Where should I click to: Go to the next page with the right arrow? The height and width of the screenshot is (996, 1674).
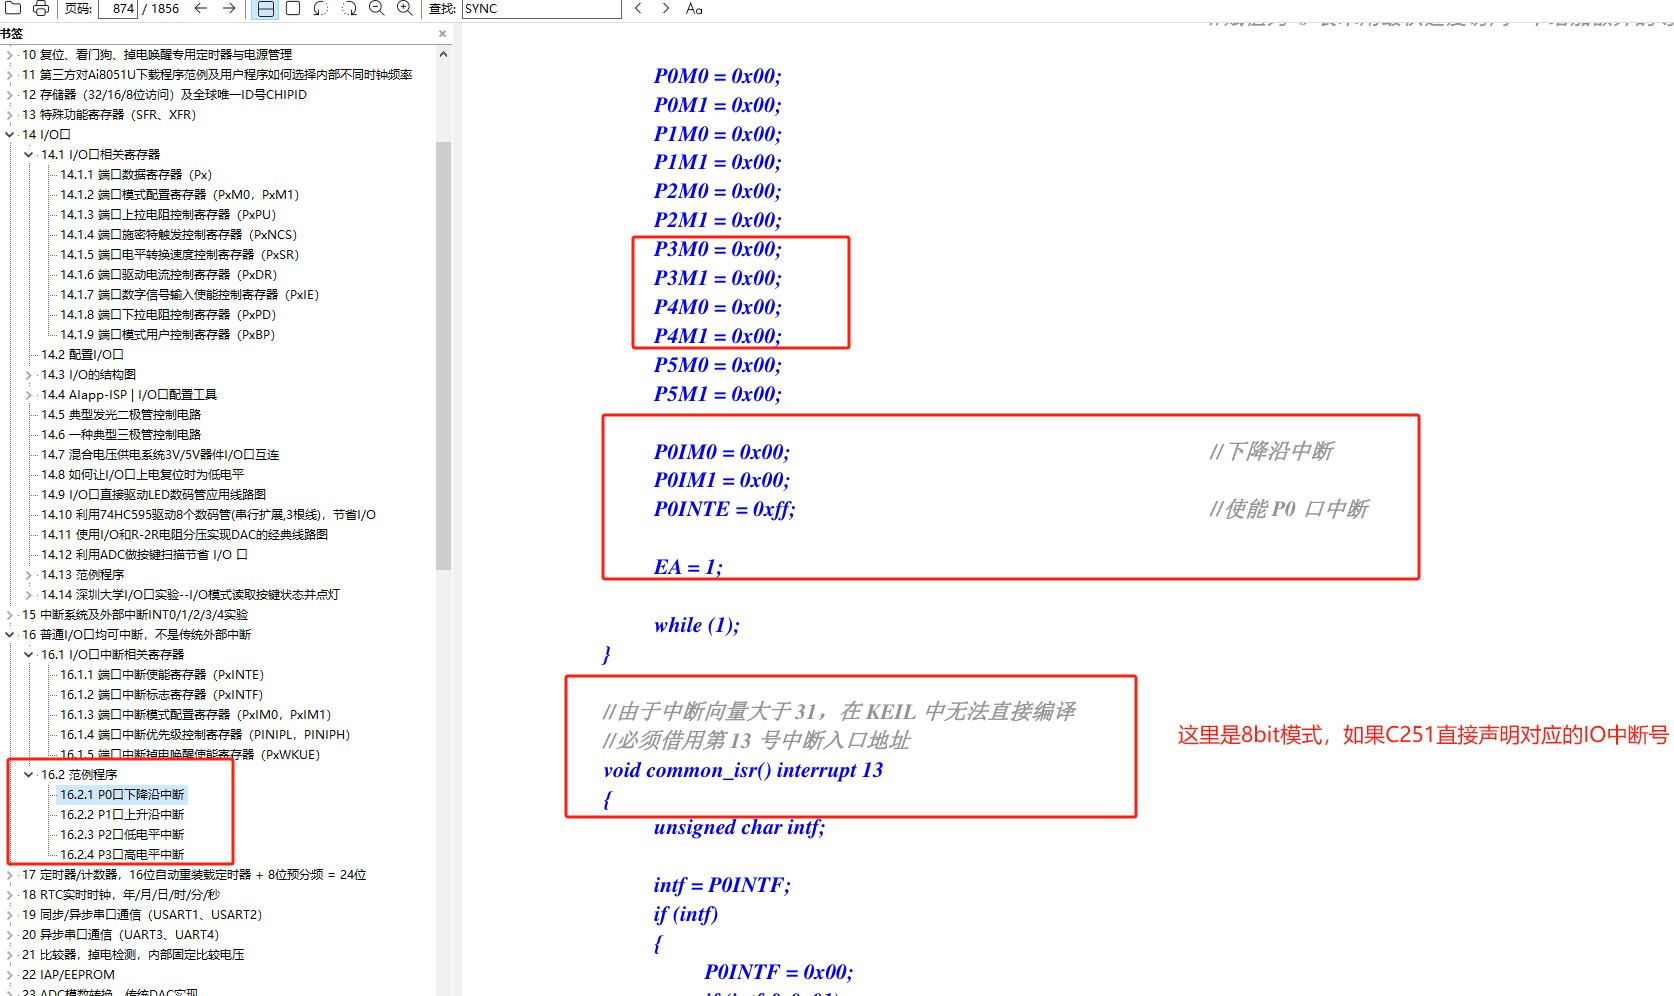tap(229, 8)
